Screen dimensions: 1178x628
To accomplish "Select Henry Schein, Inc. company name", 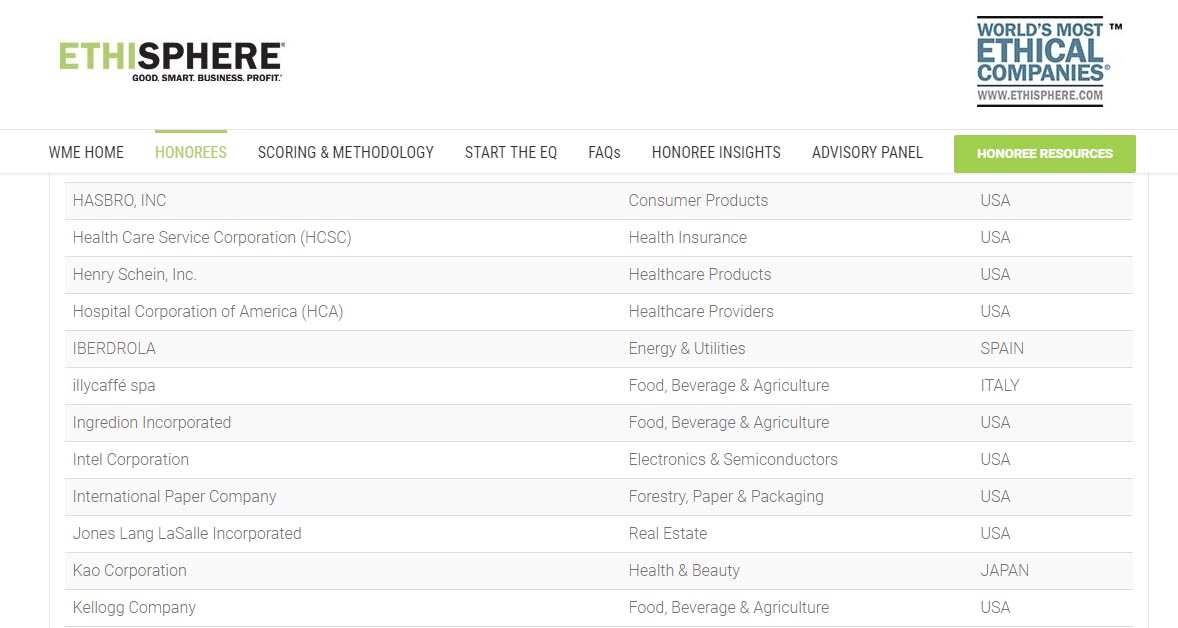I will 134,275.
